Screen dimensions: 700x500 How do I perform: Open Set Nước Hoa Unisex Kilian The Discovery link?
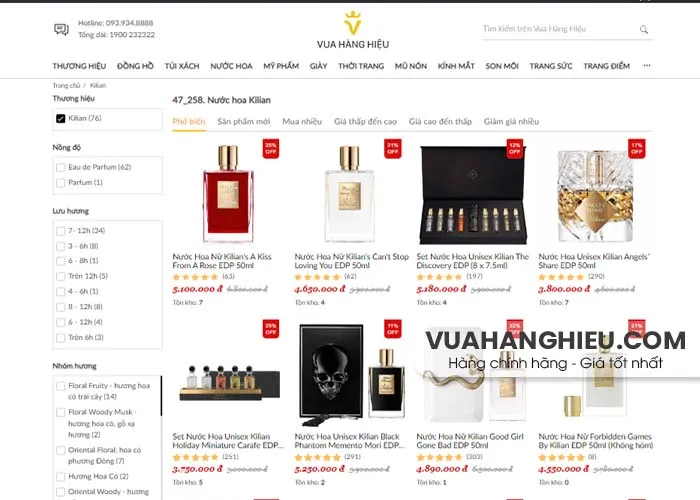(472, 261)
